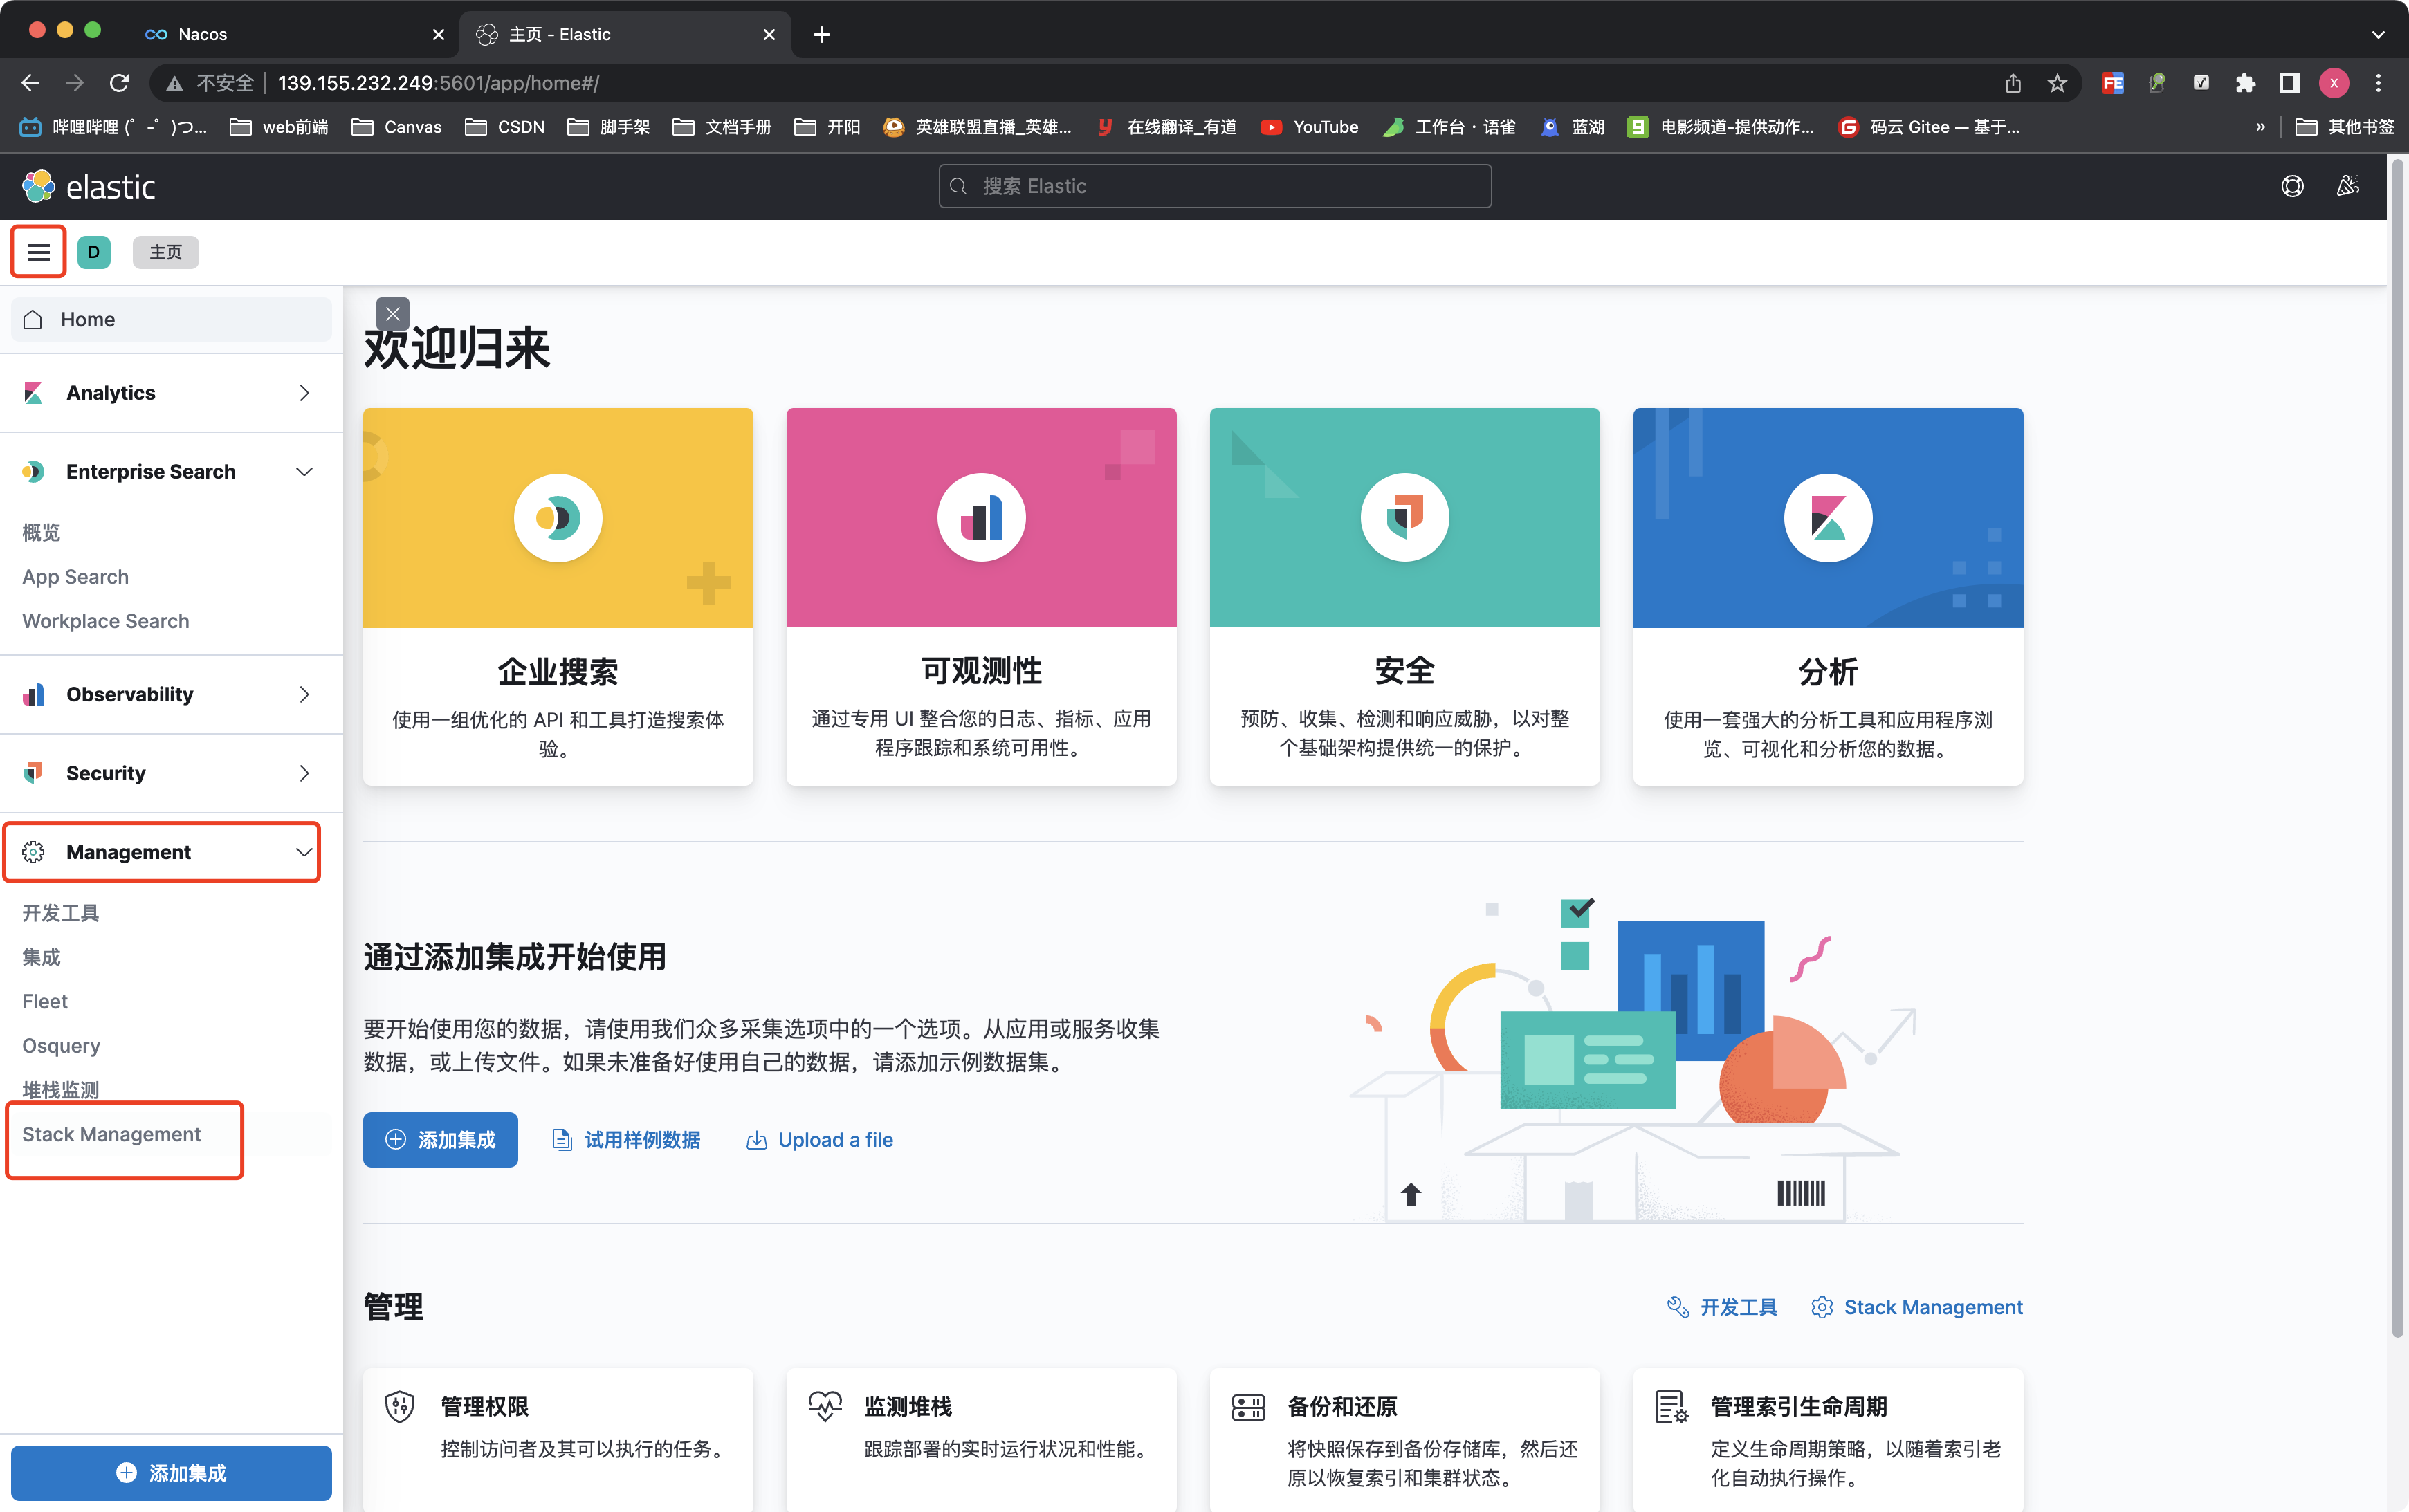Go back with the browser back arrow

click(x=30, y=83)
